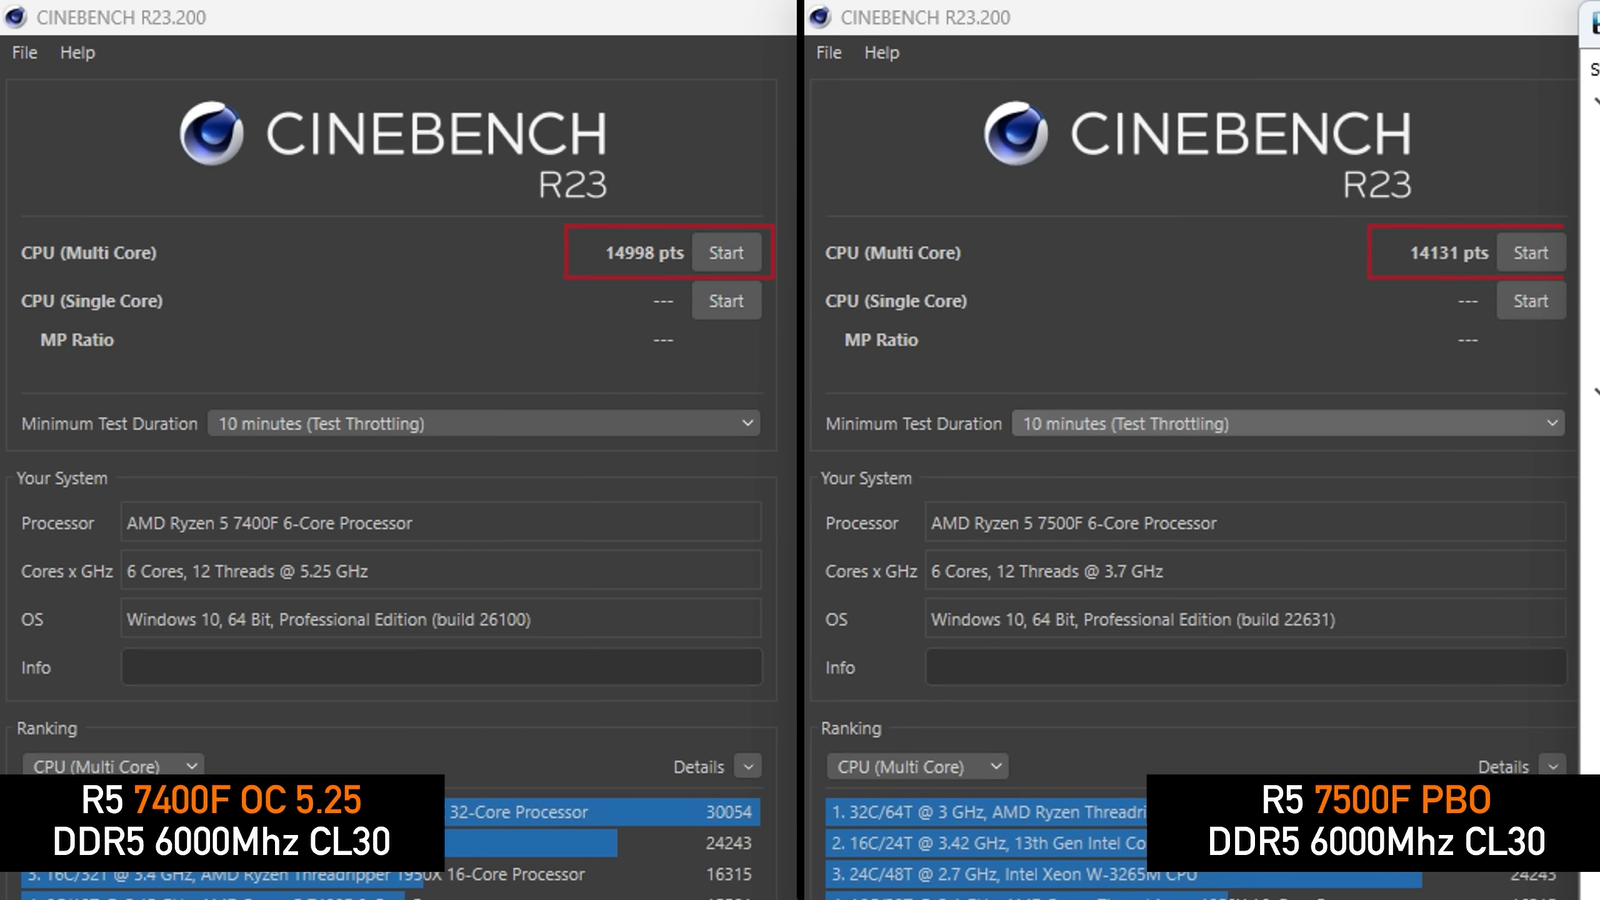
Task: Start Multi Core test for the 7500F
Action: click(1530, 253)
